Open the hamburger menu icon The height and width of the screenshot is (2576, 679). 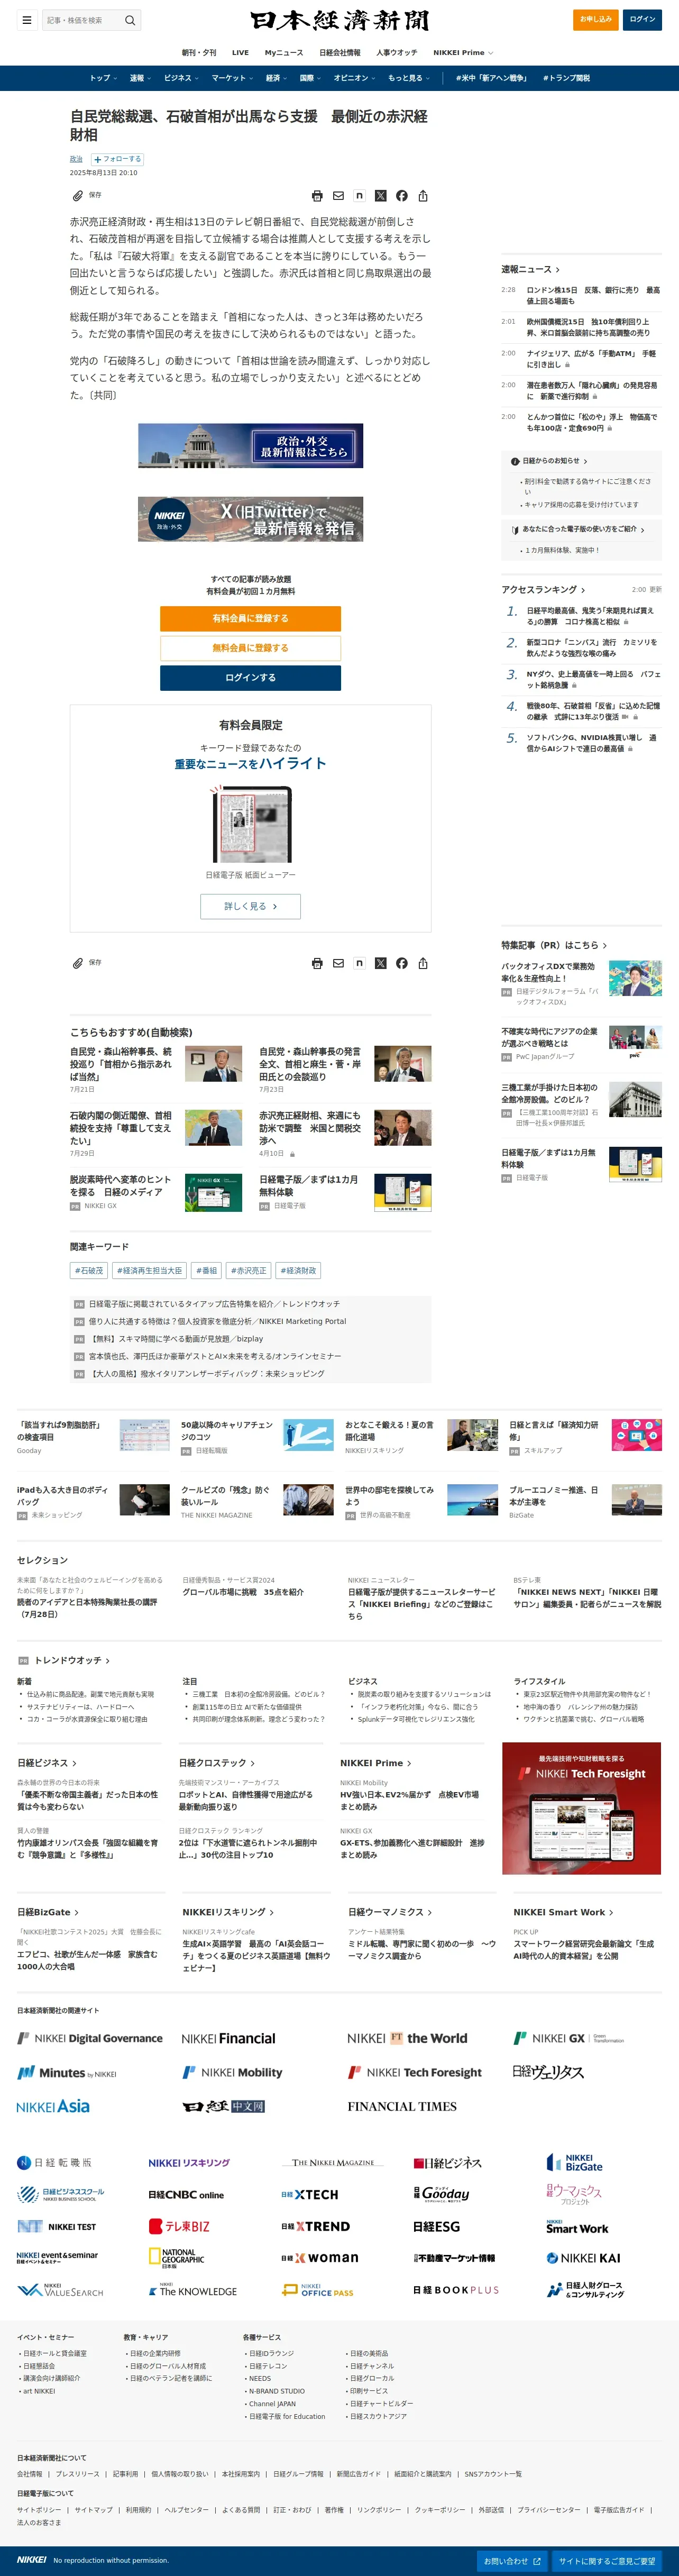pyautogui.click(x=27, y=20)
